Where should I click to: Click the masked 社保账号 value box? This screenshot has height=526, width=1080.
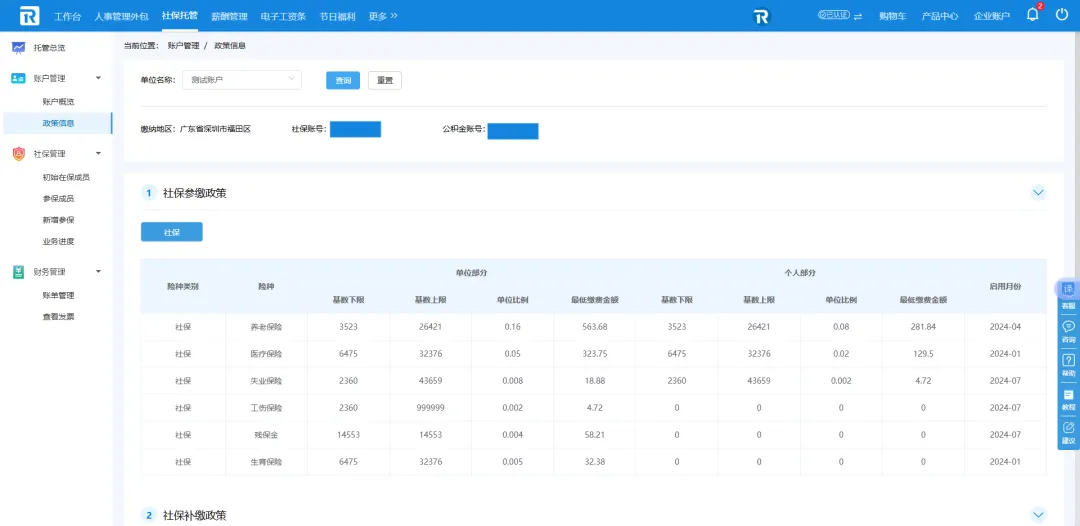tap(355, 129)
